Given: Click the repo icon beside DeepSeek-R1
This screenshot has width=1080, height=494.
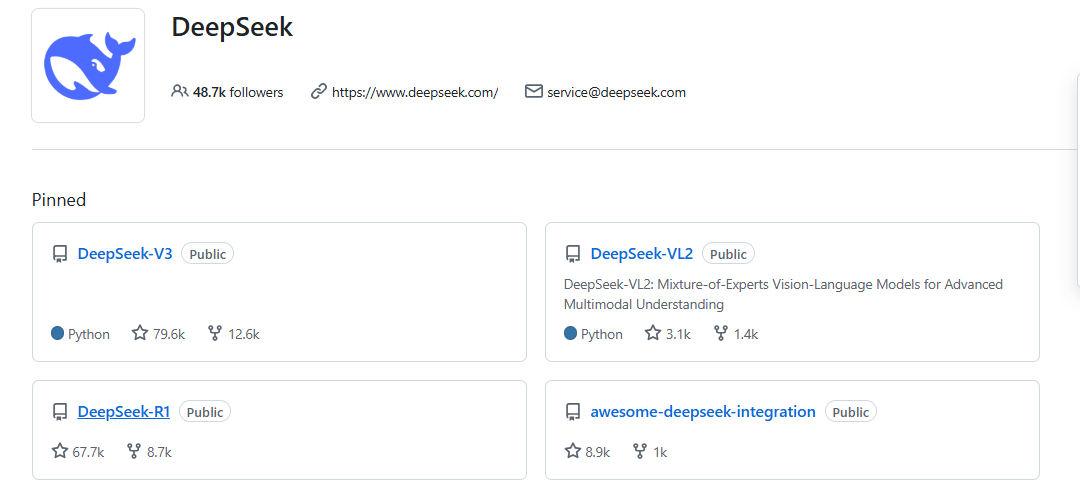Looking at the screenshot, I should 60,413.
